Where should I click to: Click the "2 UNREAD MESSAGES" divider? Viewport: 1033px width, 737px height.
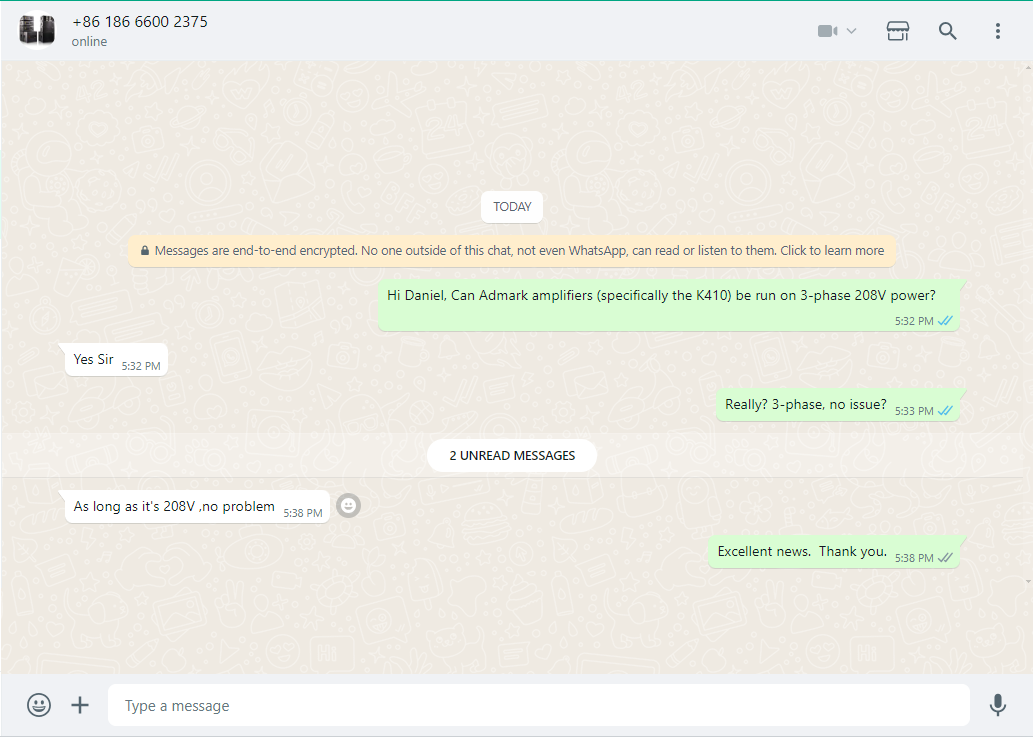(512, 456)
